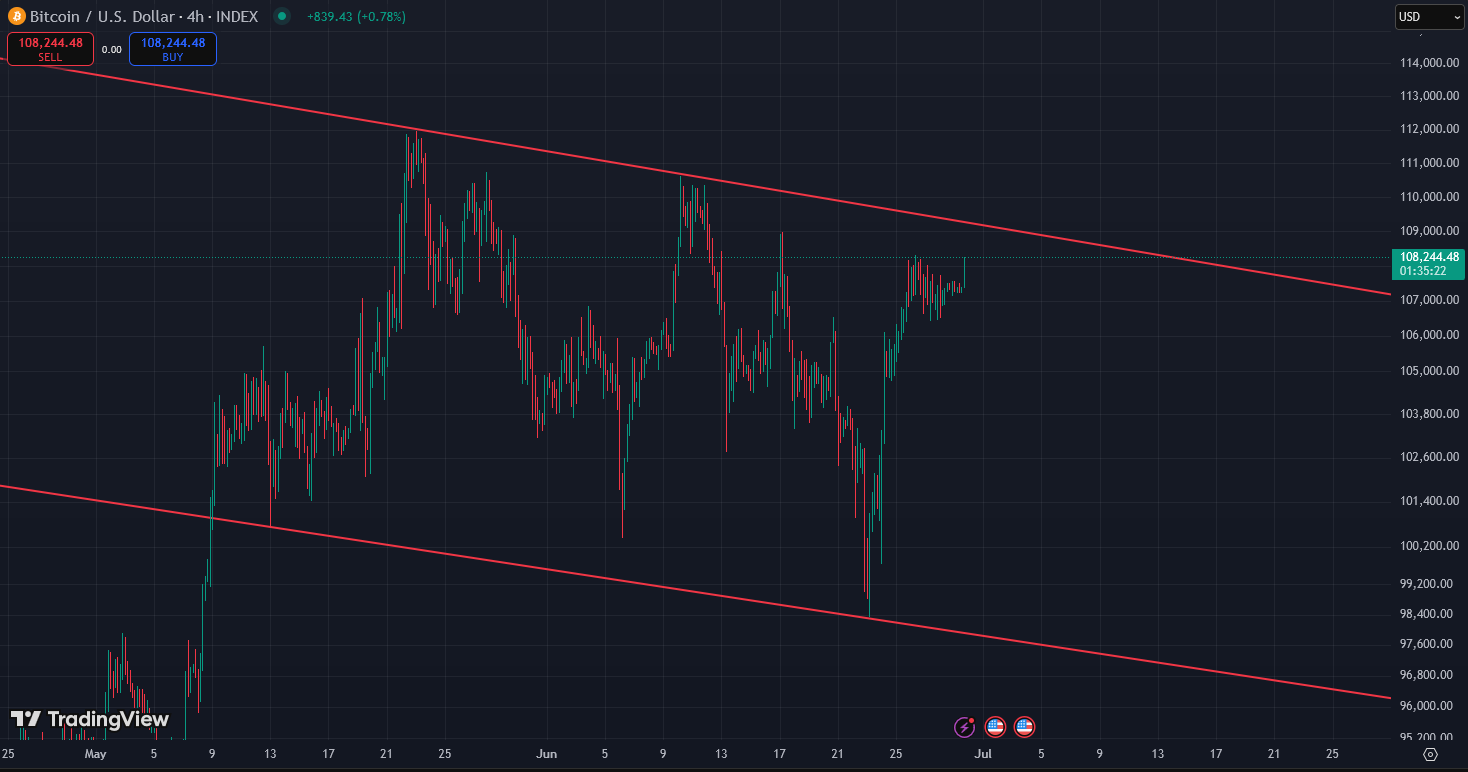Click the first US flag economic event icon

click(x=995, y=727)
